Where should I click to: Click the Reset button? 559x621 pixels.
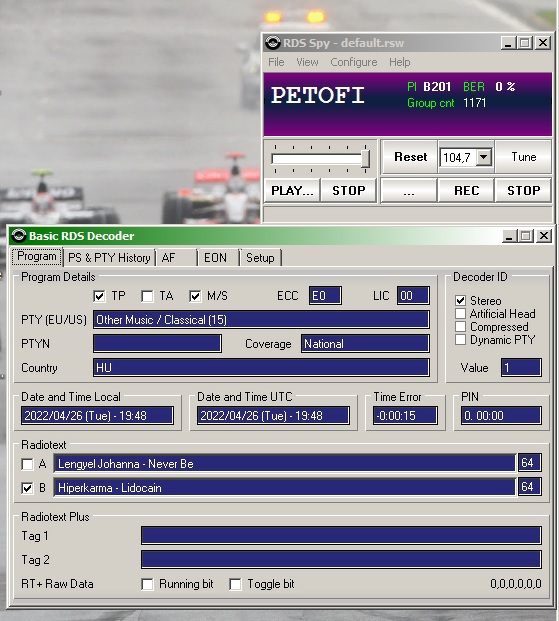tap(410, 157)
